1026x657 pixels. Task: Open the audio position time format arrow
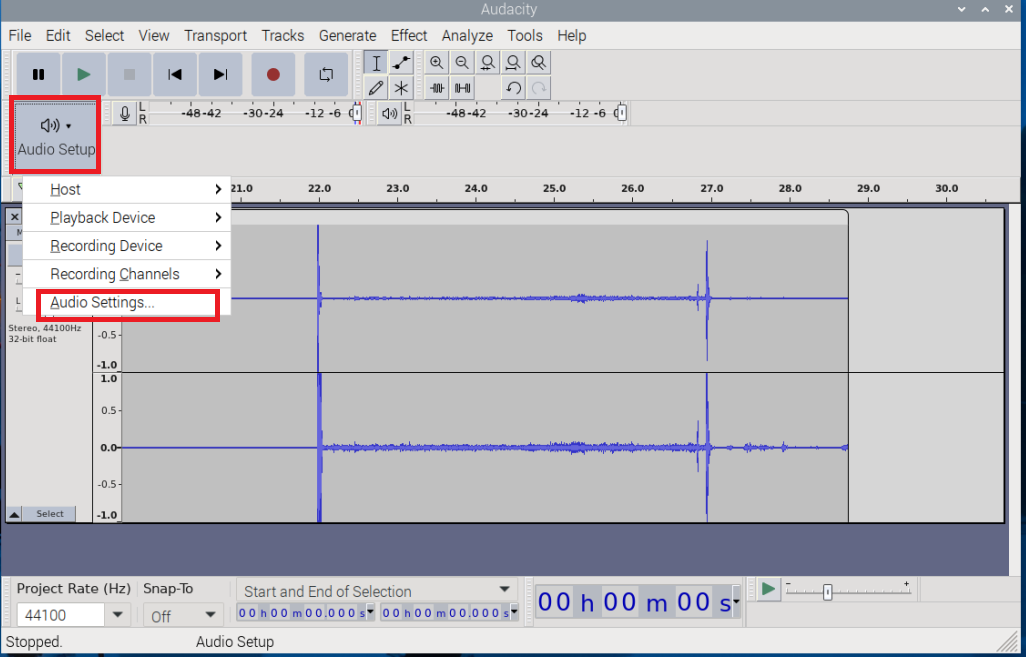(x=736, y=602)
